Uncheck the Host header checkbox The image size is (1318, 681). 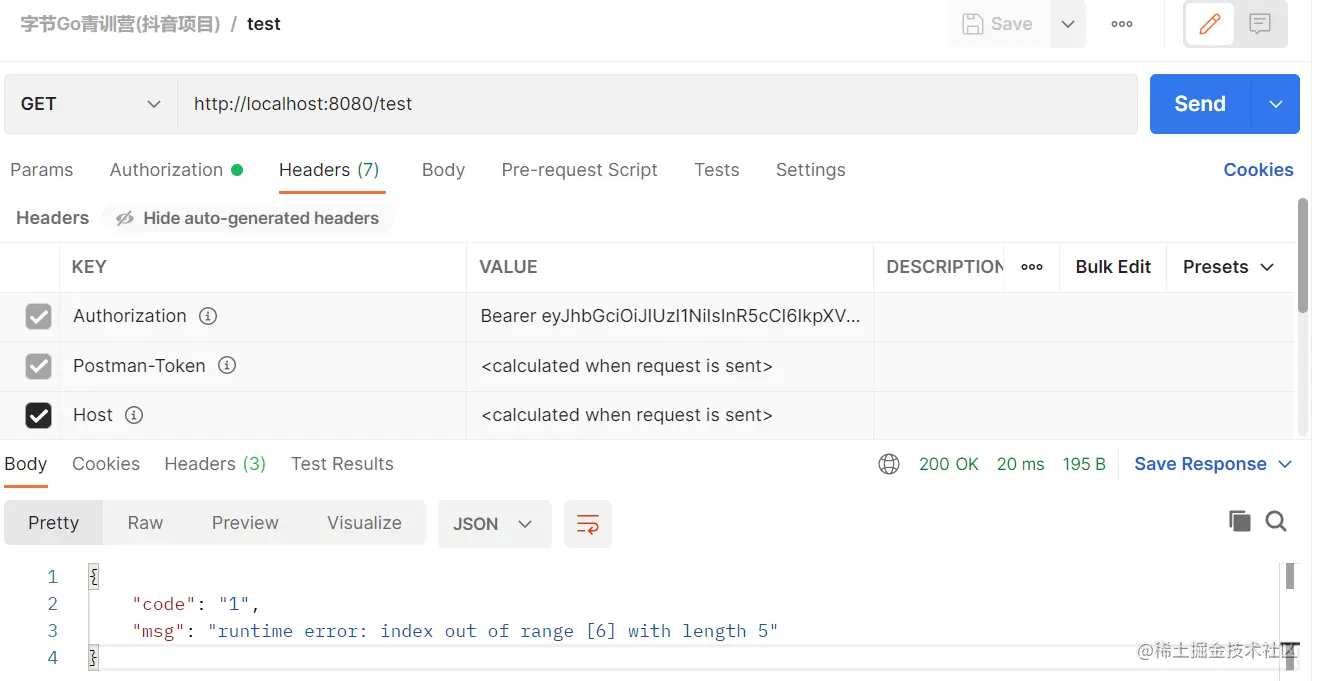(38, 415)
